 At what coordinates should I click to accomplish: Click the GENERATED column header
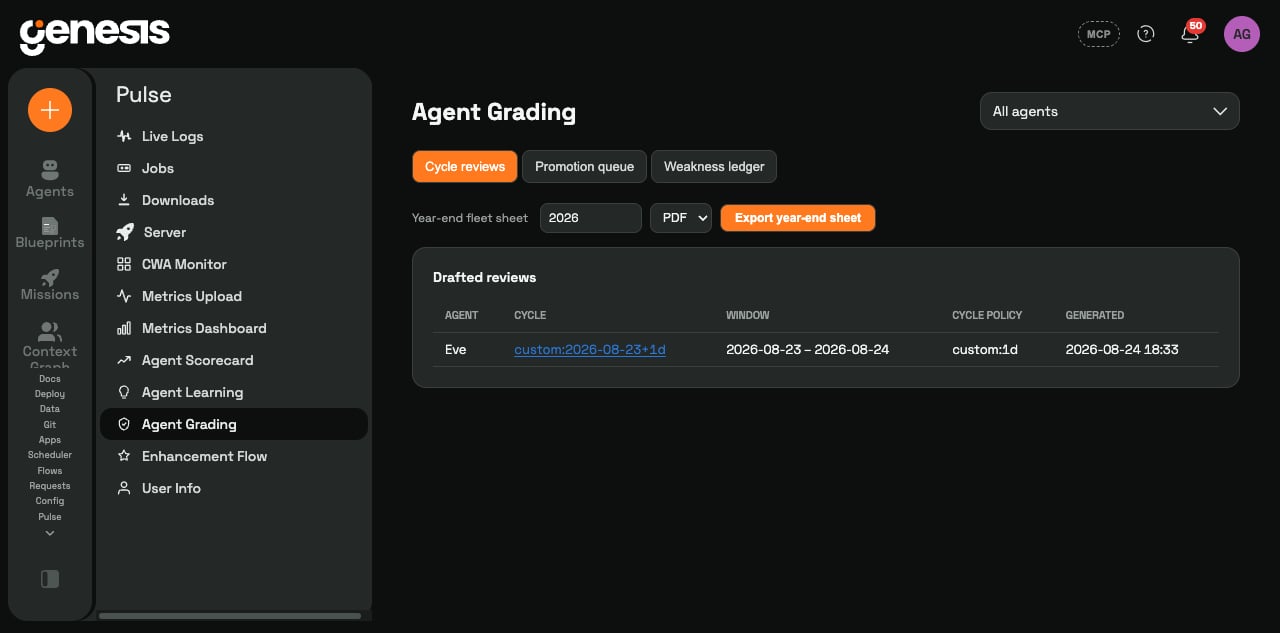pyautogui.click(x=1095, y=315)
